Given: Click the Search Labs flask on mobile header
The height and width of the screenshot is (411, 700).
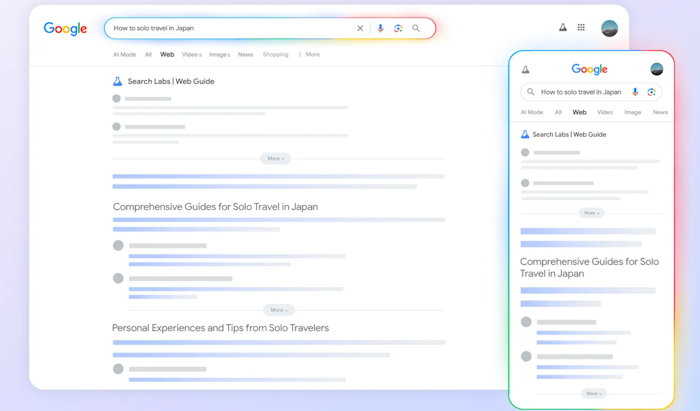Looking at the screenshot, I should click(526, 69).
